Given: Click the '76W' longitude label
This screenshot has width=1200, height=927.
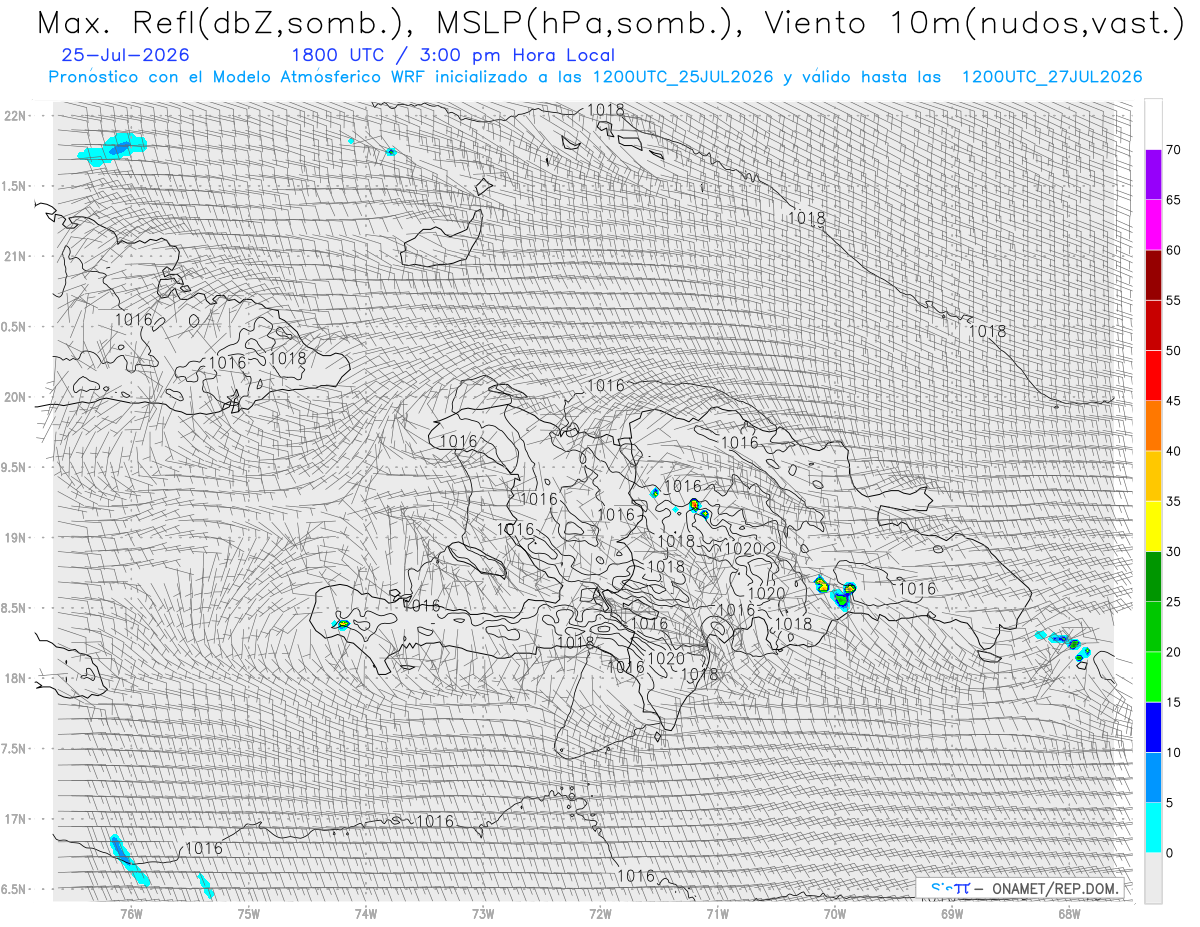Looking at the screenshot, I should click(131, 913).
